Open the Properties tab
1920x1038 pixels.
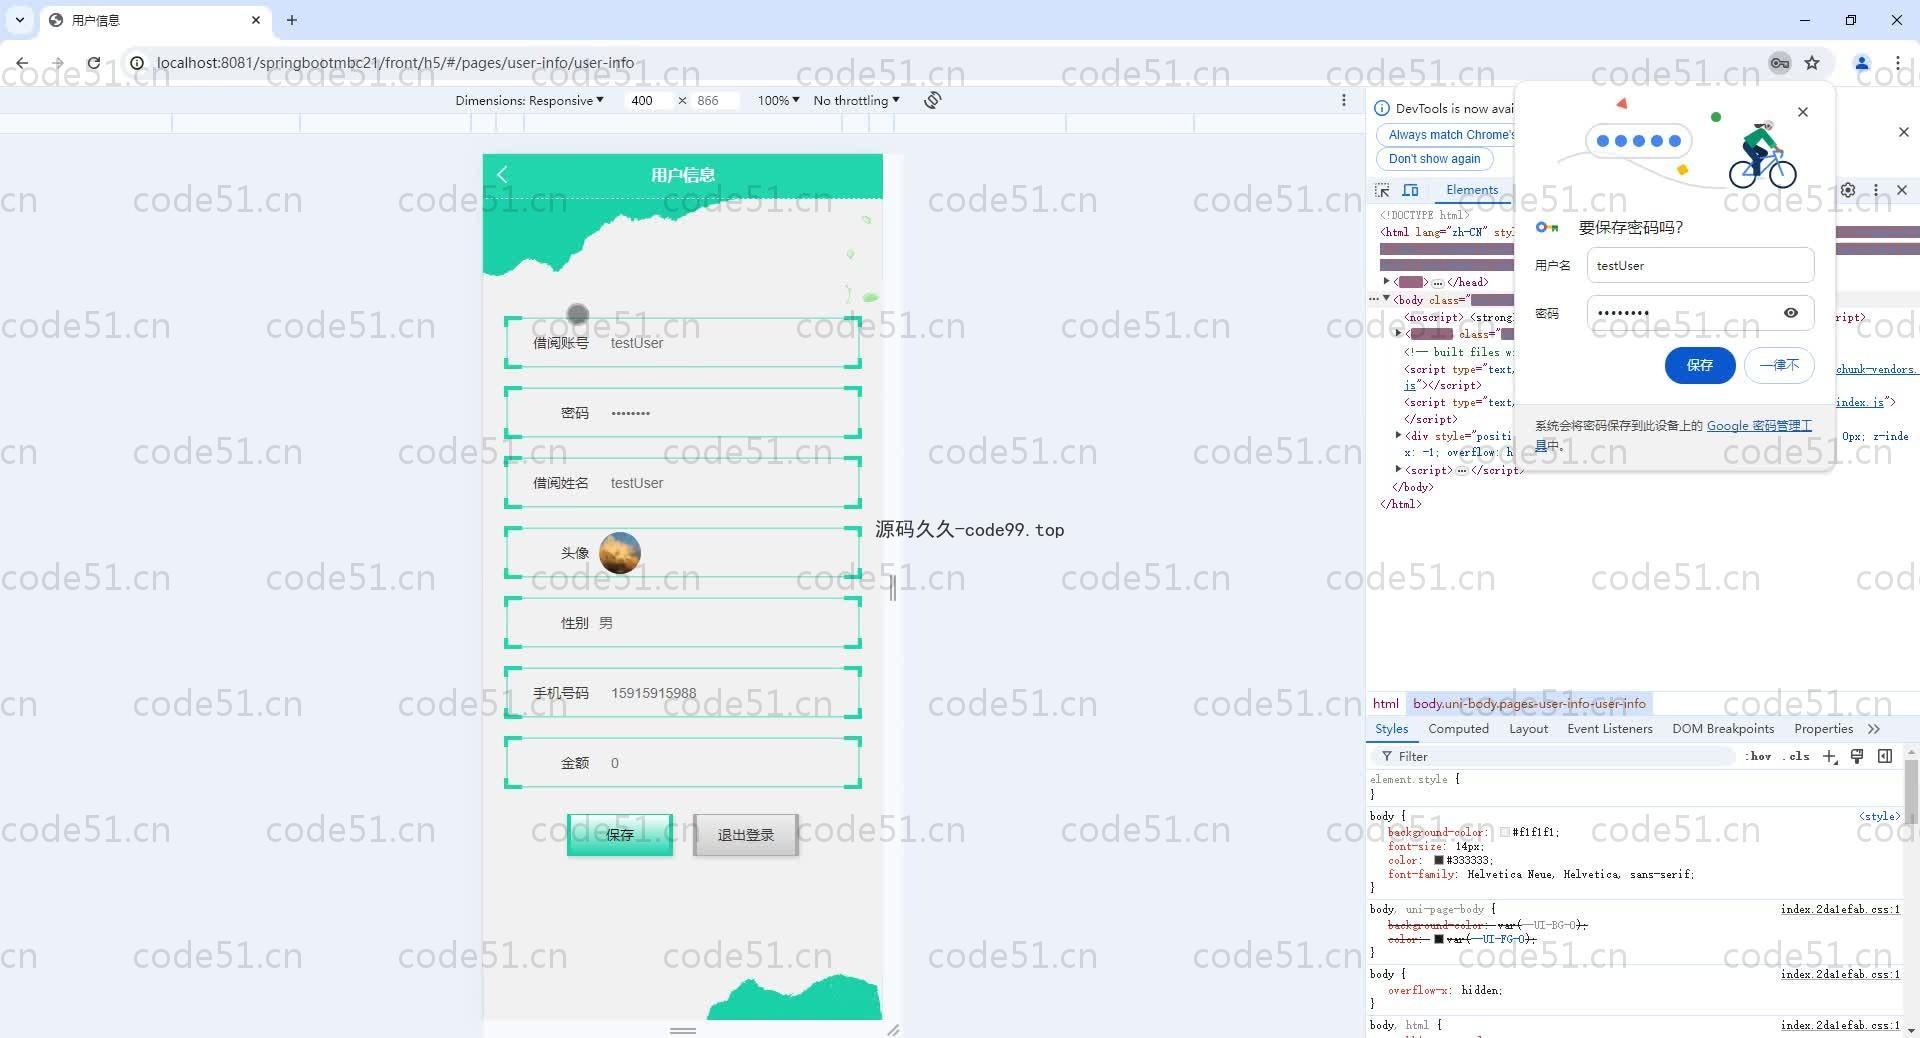tap(1823, 729)
